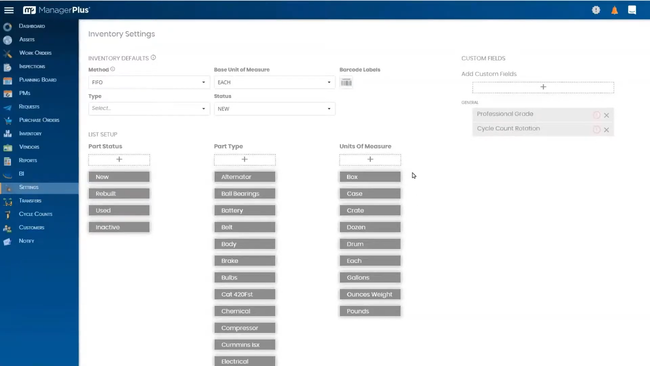The height and width of the screenshot is (366, 650).
Task: Click the PMs sidebar icon
Action: pos(7,94)
